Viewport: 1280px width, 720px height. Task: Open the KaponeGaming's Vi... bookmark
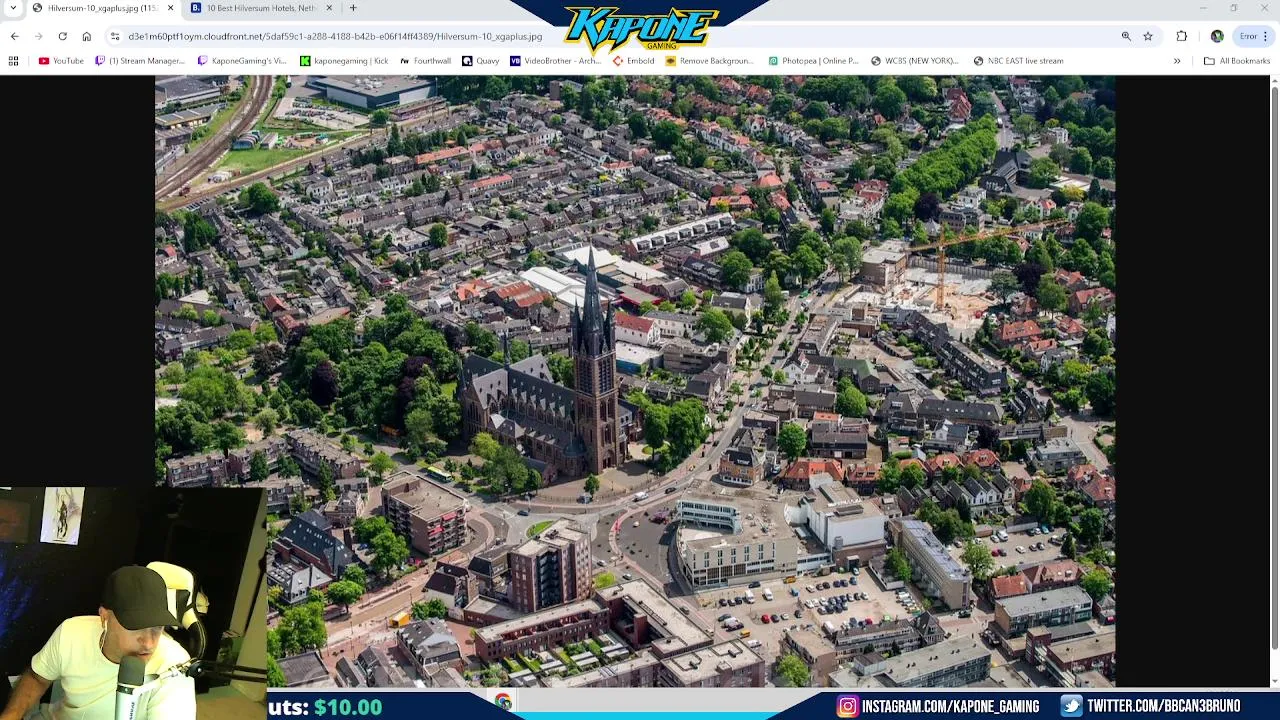pos(242,61)
